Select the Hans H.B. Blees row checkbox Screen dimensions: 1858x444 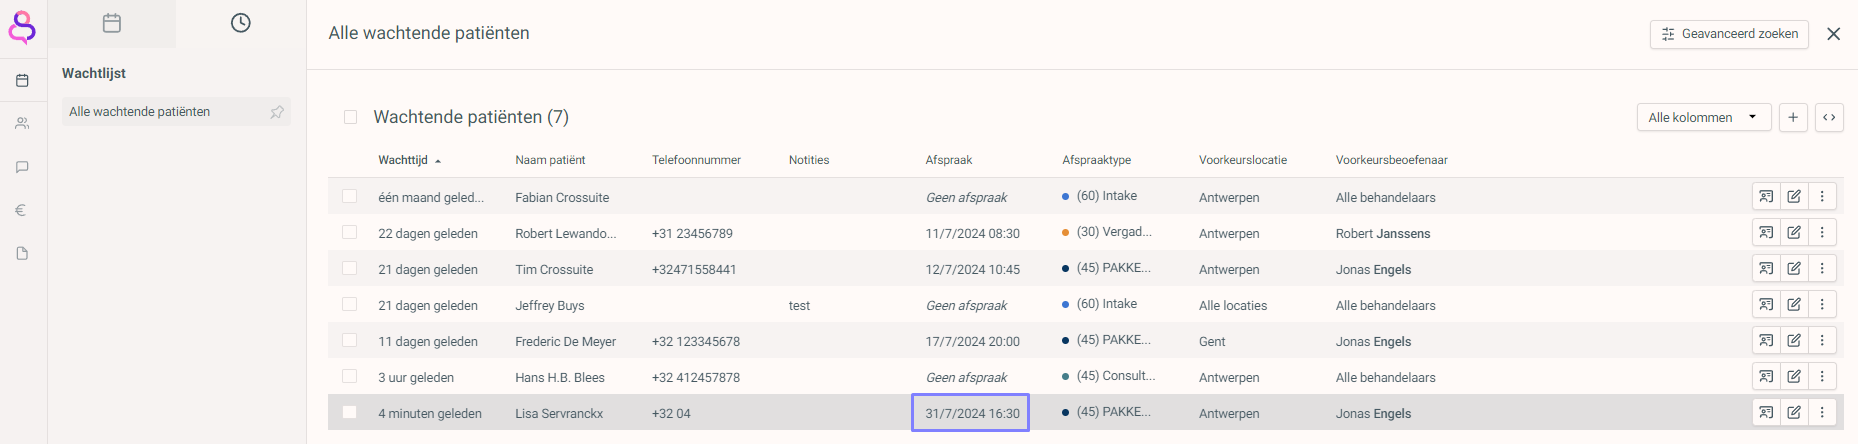350,376
